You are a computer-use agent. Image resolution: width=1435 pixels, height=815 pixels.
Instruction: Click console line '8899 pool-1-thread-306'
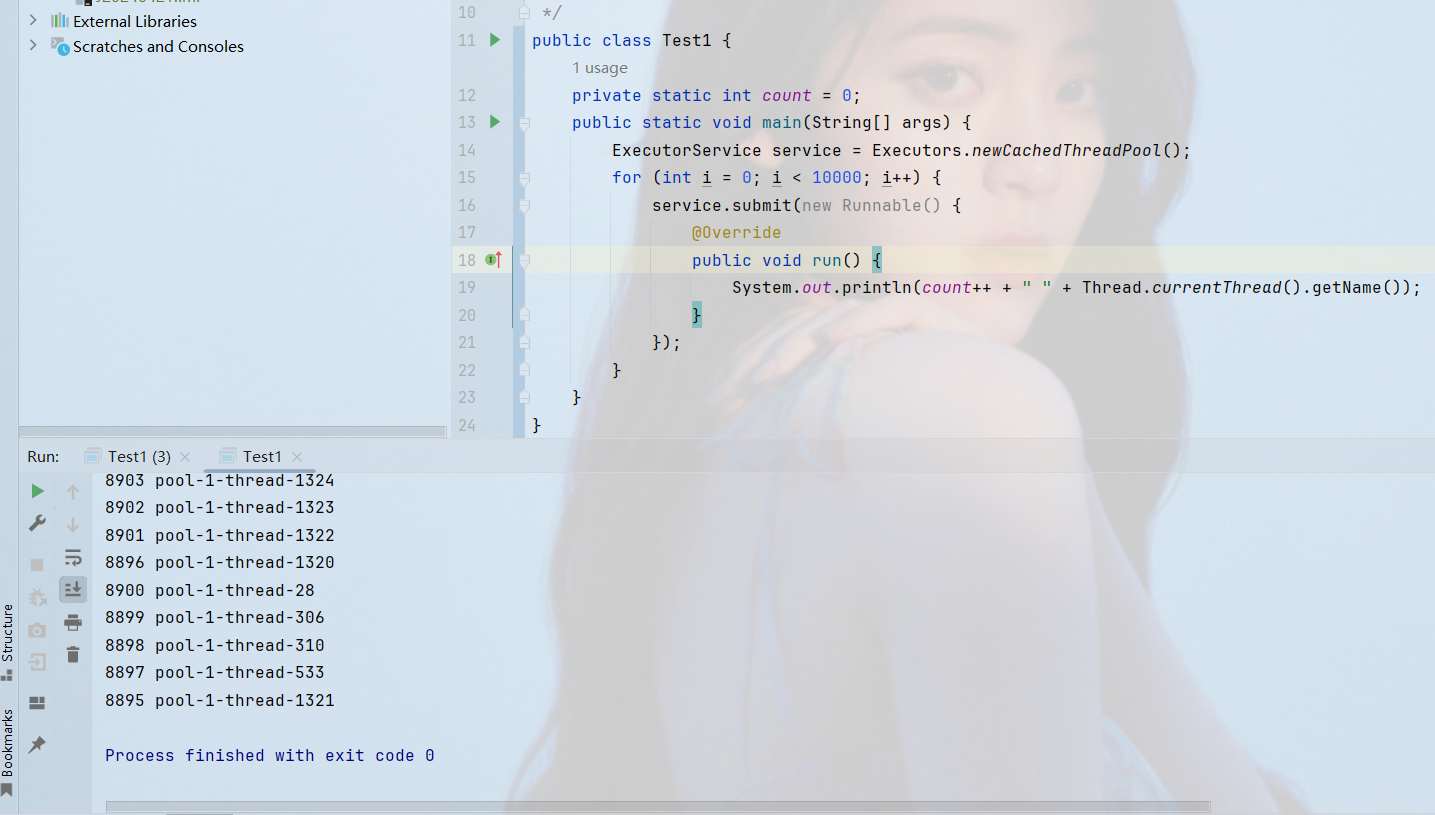215,617
